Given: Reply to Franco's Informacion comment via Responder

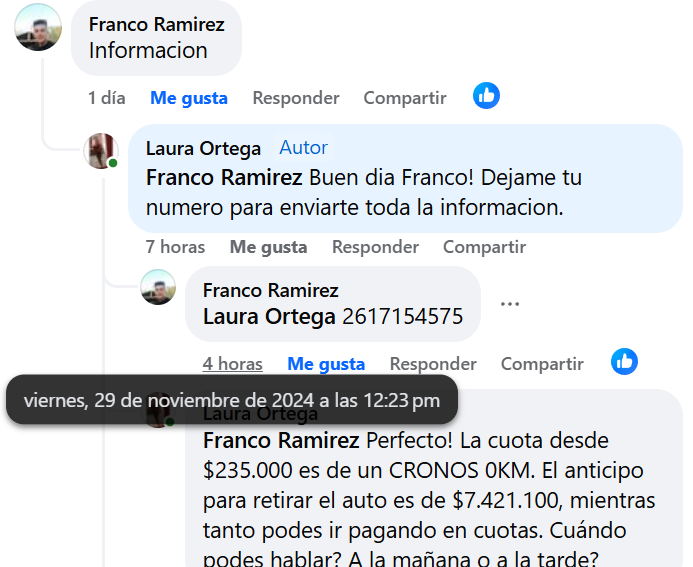Looking at the screenshot, I should (x=296, y=98).
